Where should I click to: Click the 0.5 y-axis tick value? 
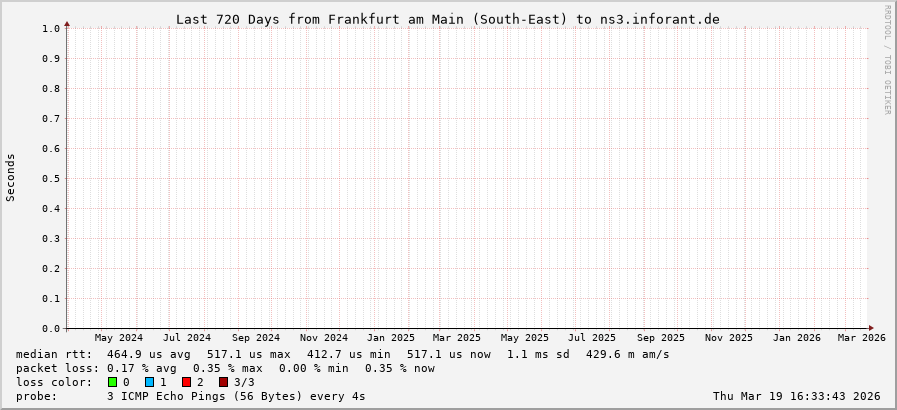click(x=51, y=178)
